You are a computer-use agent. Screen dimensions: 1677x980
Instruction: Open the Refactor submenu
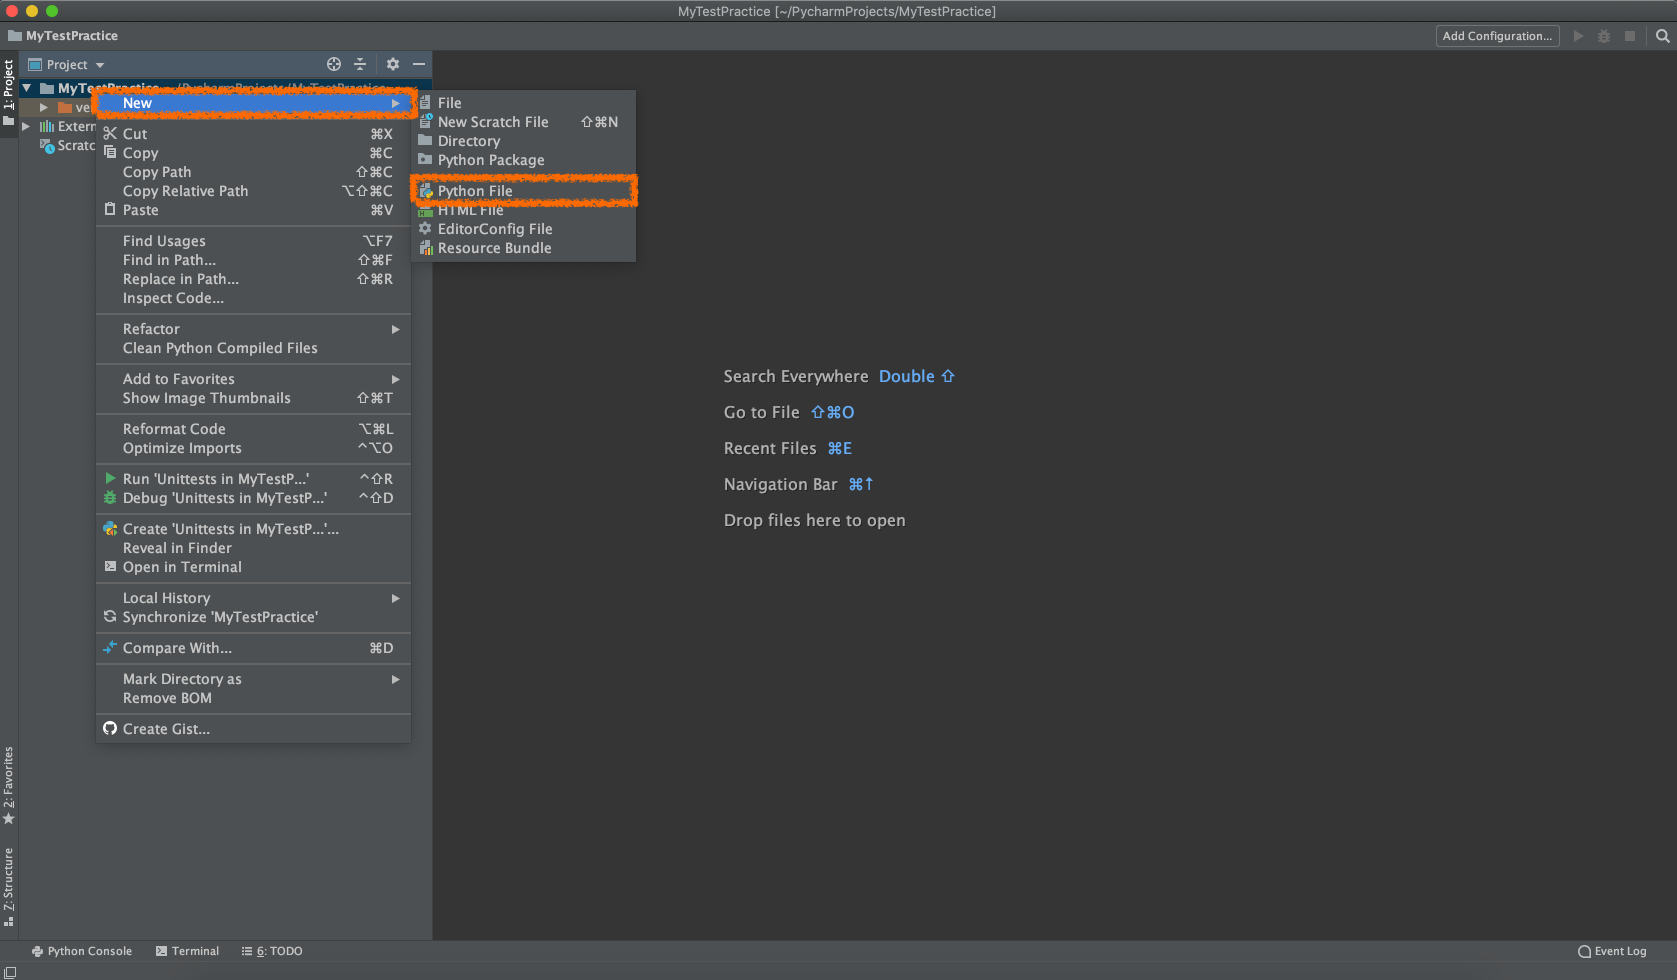pos(253,329)
